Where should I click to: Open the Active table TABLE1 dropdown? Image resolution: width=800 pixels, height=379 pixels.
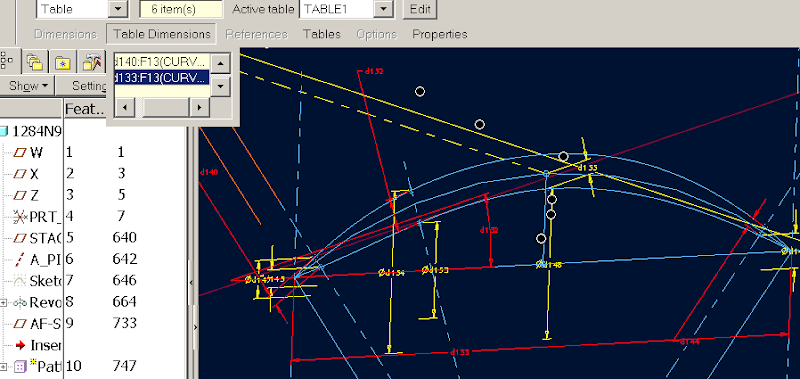tap(382, 9)
